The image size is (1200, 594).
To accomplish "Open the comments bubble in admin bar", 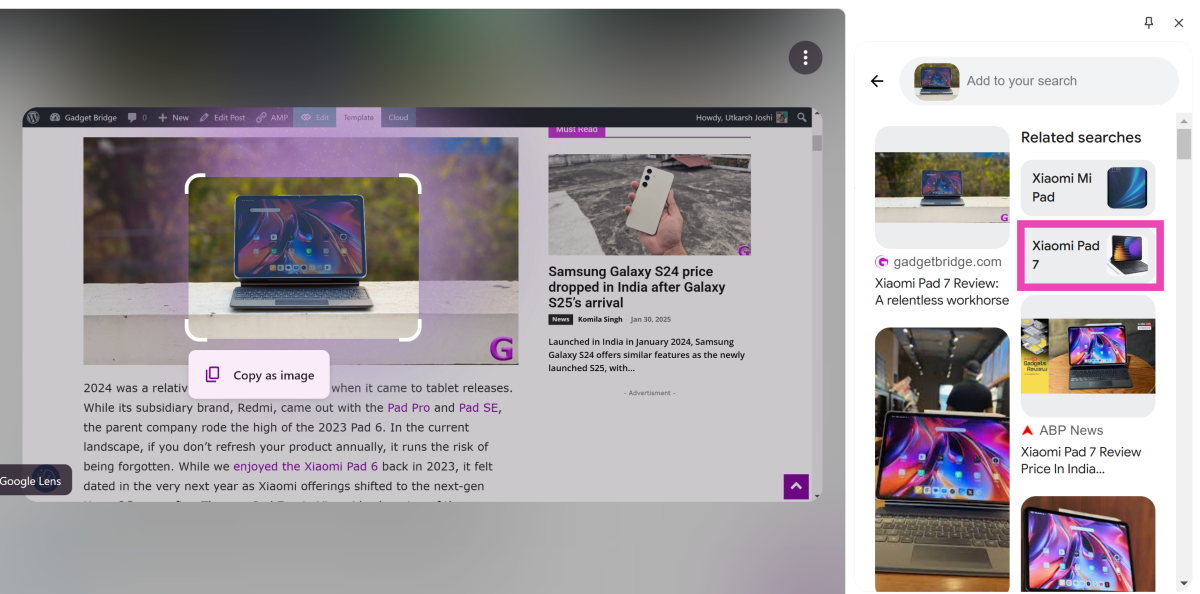I will coord(137,117).
